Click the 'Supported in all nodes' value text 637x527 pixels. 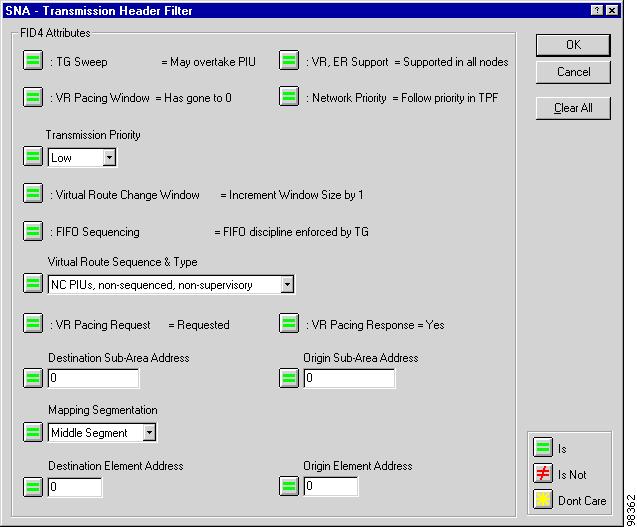(456, 62)
